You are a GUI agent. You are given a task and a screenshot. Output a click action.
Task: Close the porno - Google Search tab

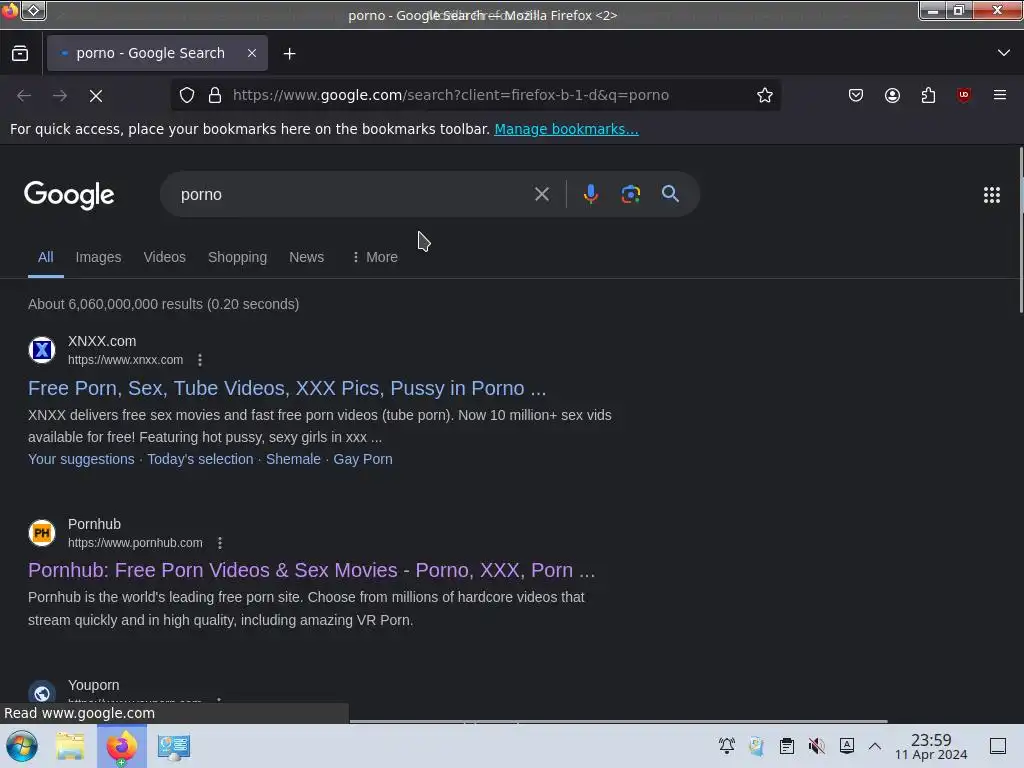[252, 53]
